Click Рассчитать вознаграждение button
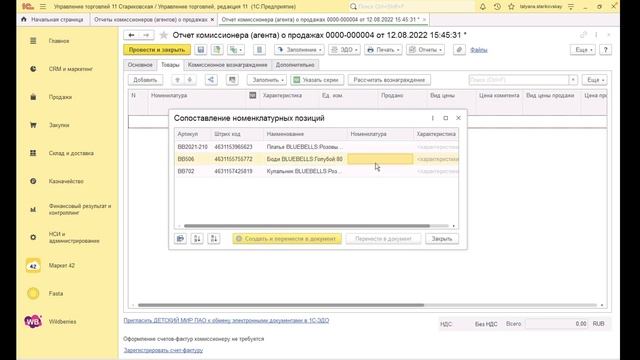 [x=389, y=80]
